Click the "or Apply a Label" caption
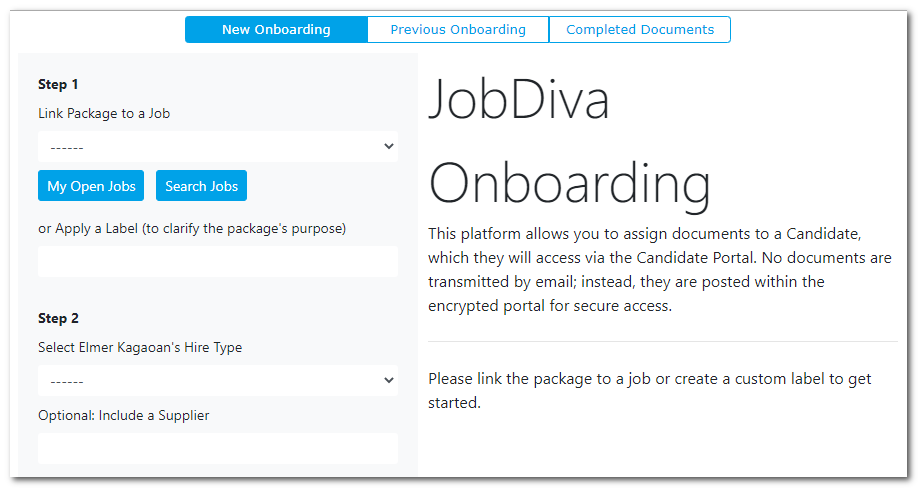Screen dimensions: 918x488 (192, 228)
